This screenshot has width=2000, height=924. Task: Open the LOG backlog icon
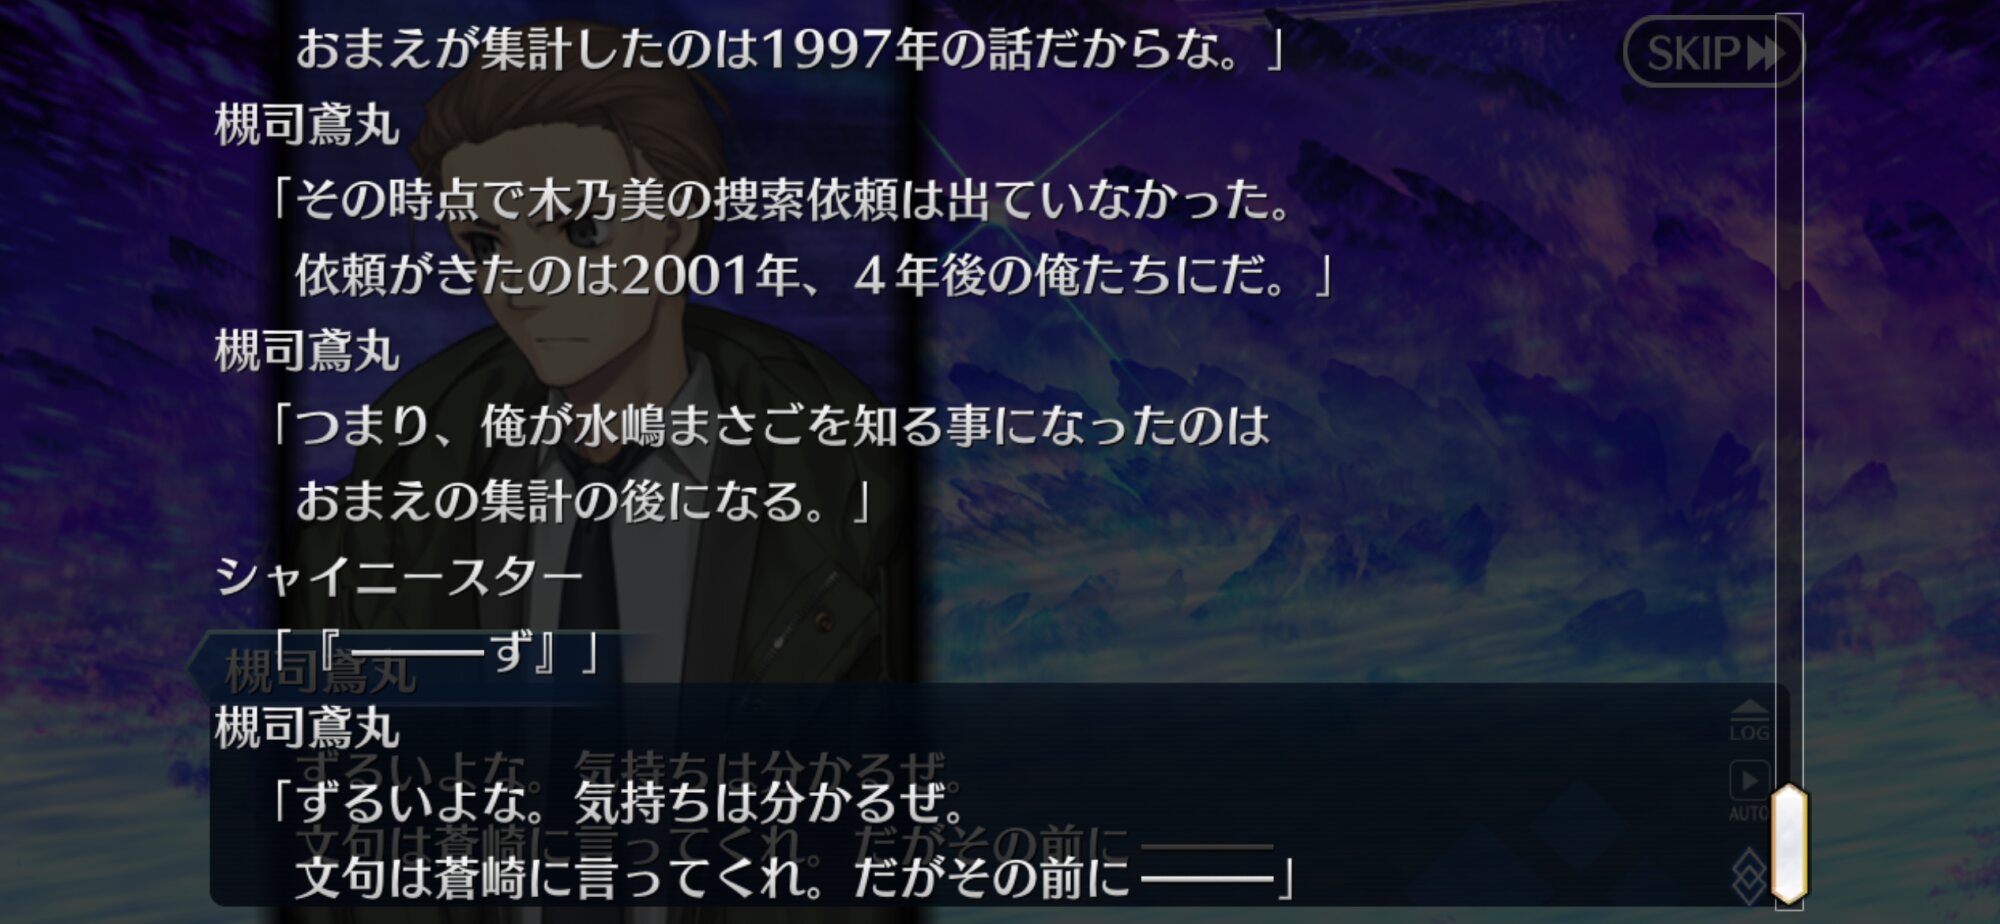[1749, 721]
